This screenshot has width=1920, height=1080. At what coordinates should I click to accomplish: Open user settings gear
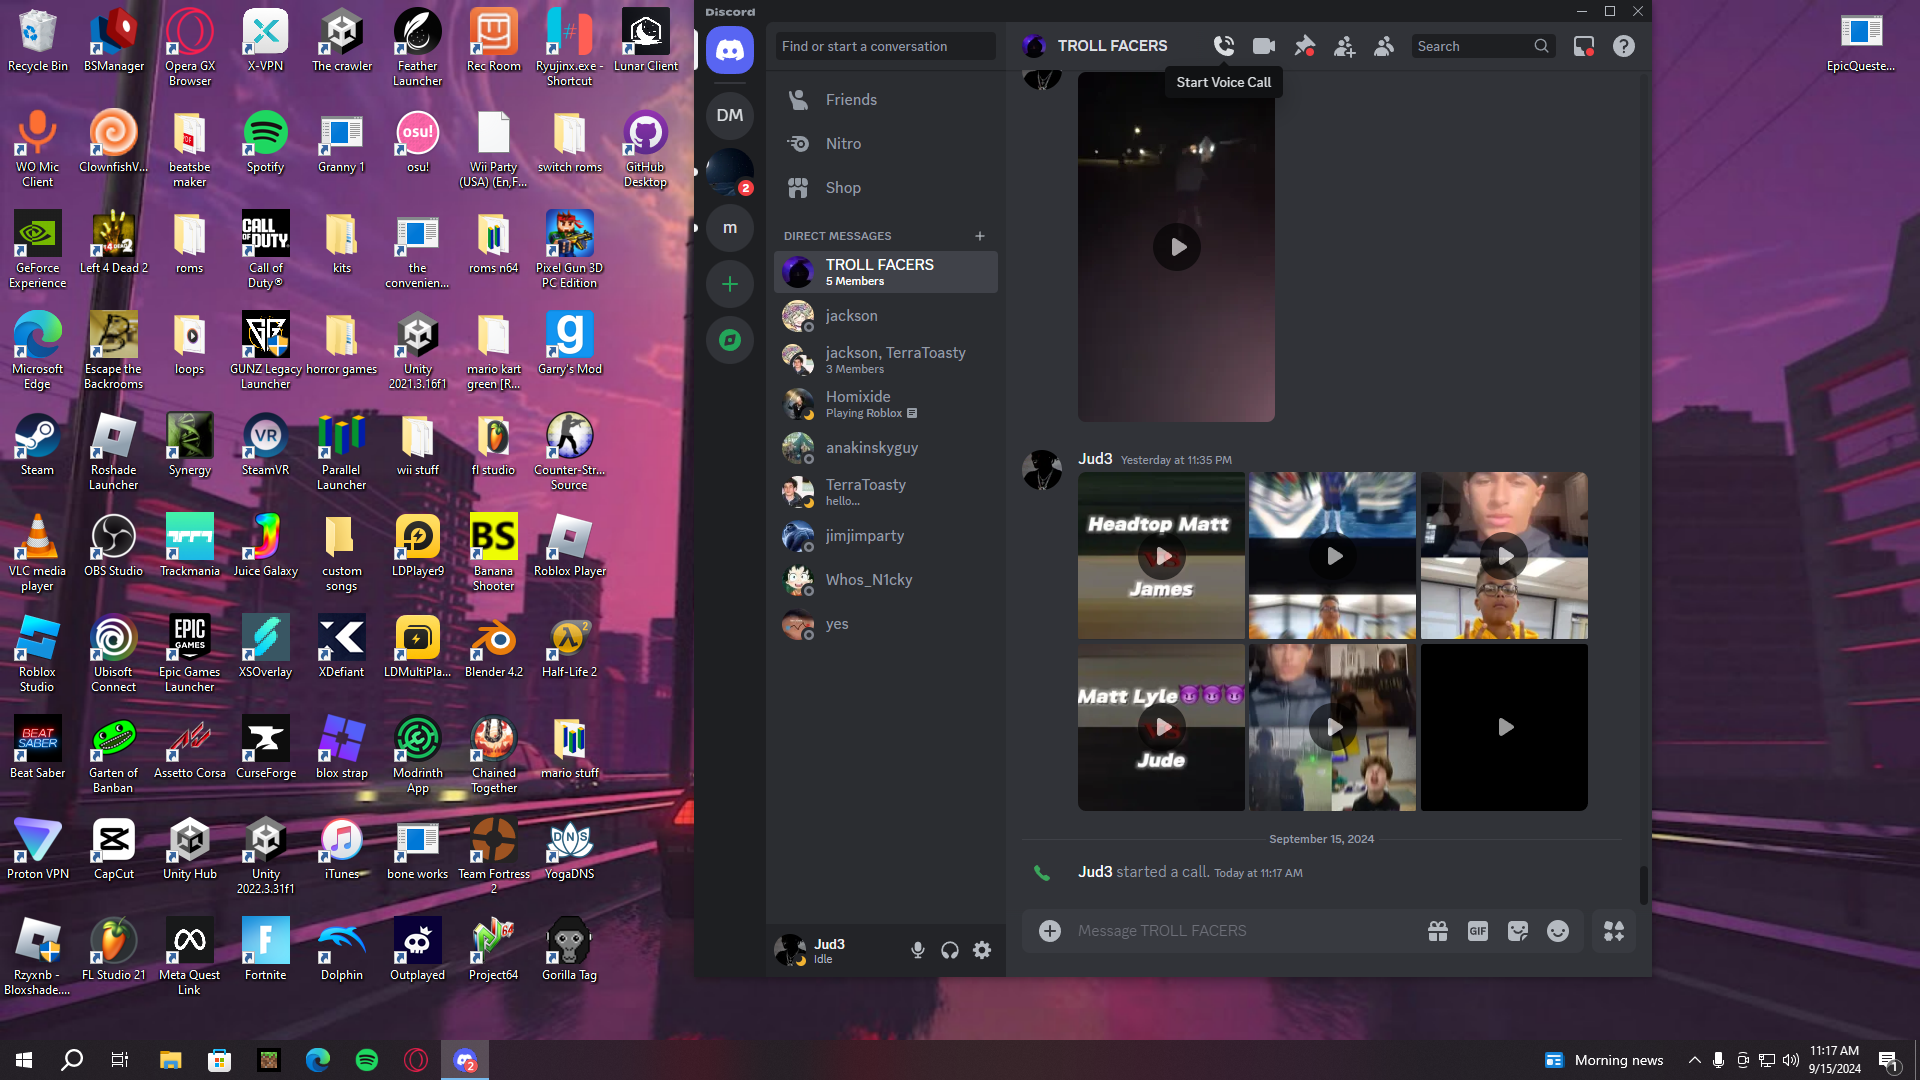[982, 950]
